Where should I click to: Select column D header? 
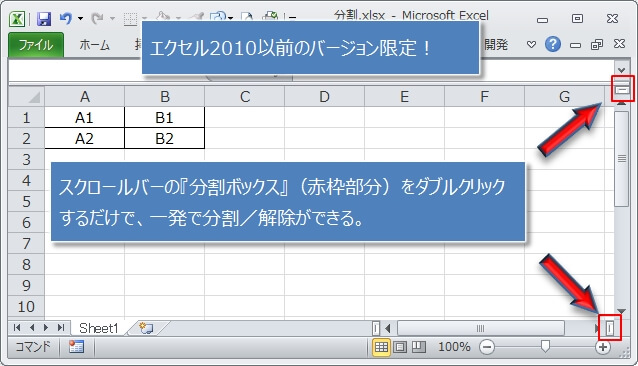324,97
